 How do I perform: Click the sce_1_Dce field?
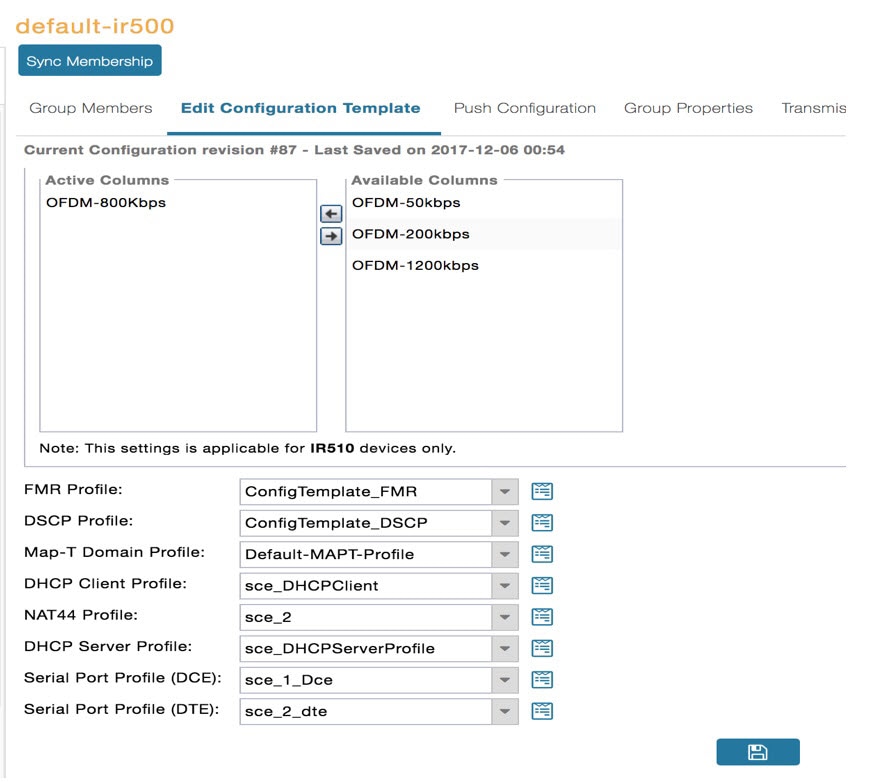click(366, 680)
